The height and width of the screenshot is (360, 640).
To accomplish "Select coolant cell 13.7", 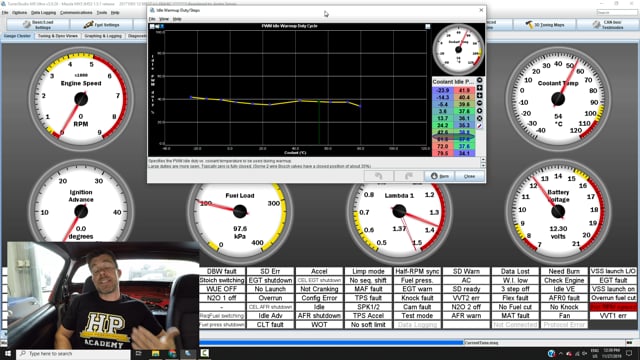I will point(443,118).
